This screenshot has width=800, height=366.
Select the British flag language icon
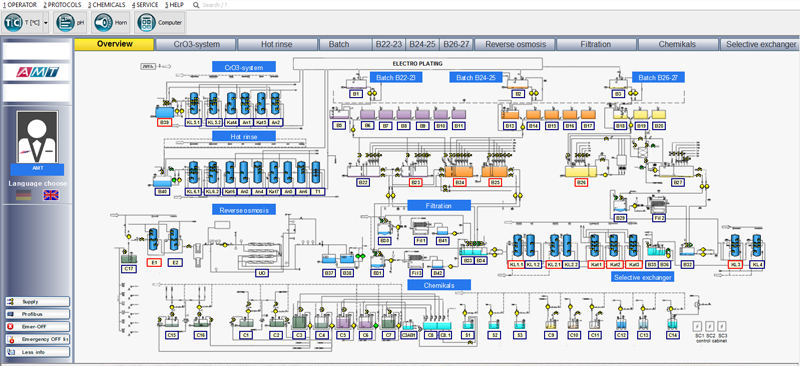tap(51, 194)
